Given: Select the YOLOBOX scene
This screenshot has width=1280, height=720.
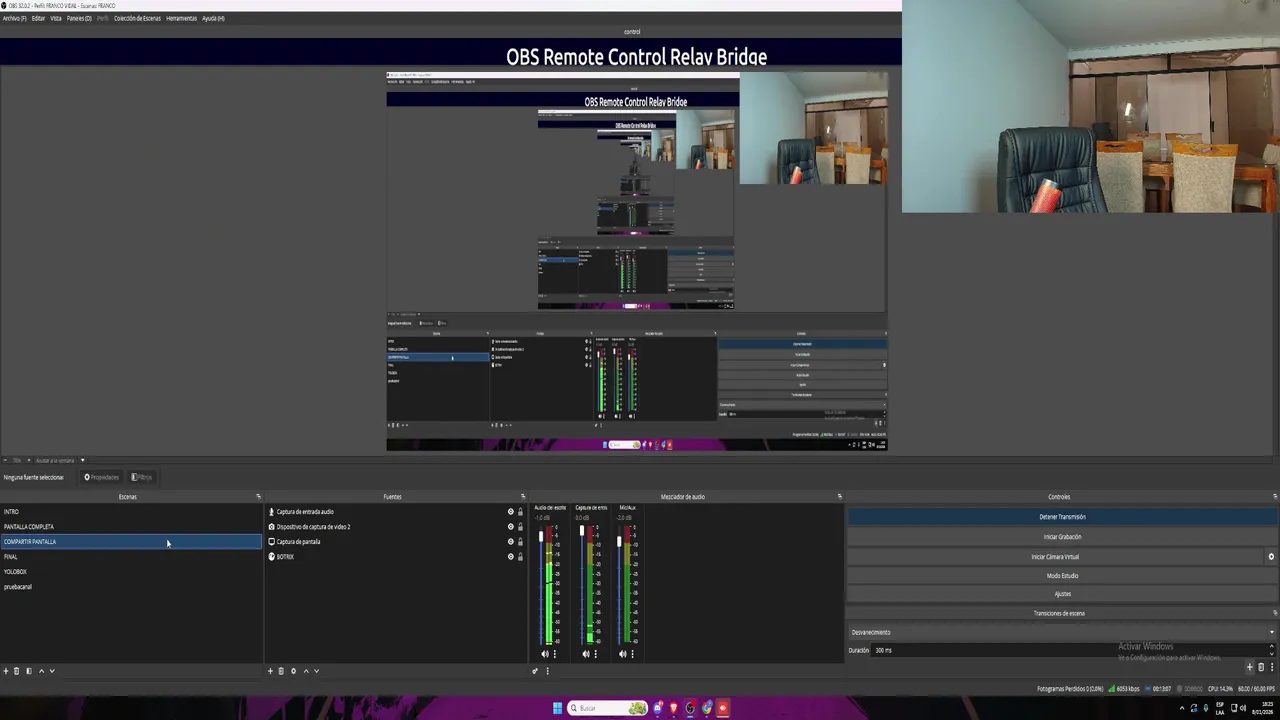Looking at the screenshot, I should pos(131,572).
